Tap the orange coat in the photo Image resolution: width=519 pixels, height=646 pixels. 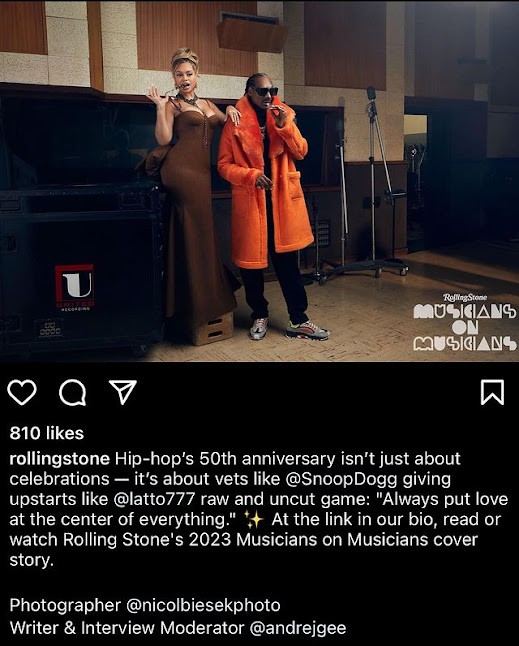[264, 181]
